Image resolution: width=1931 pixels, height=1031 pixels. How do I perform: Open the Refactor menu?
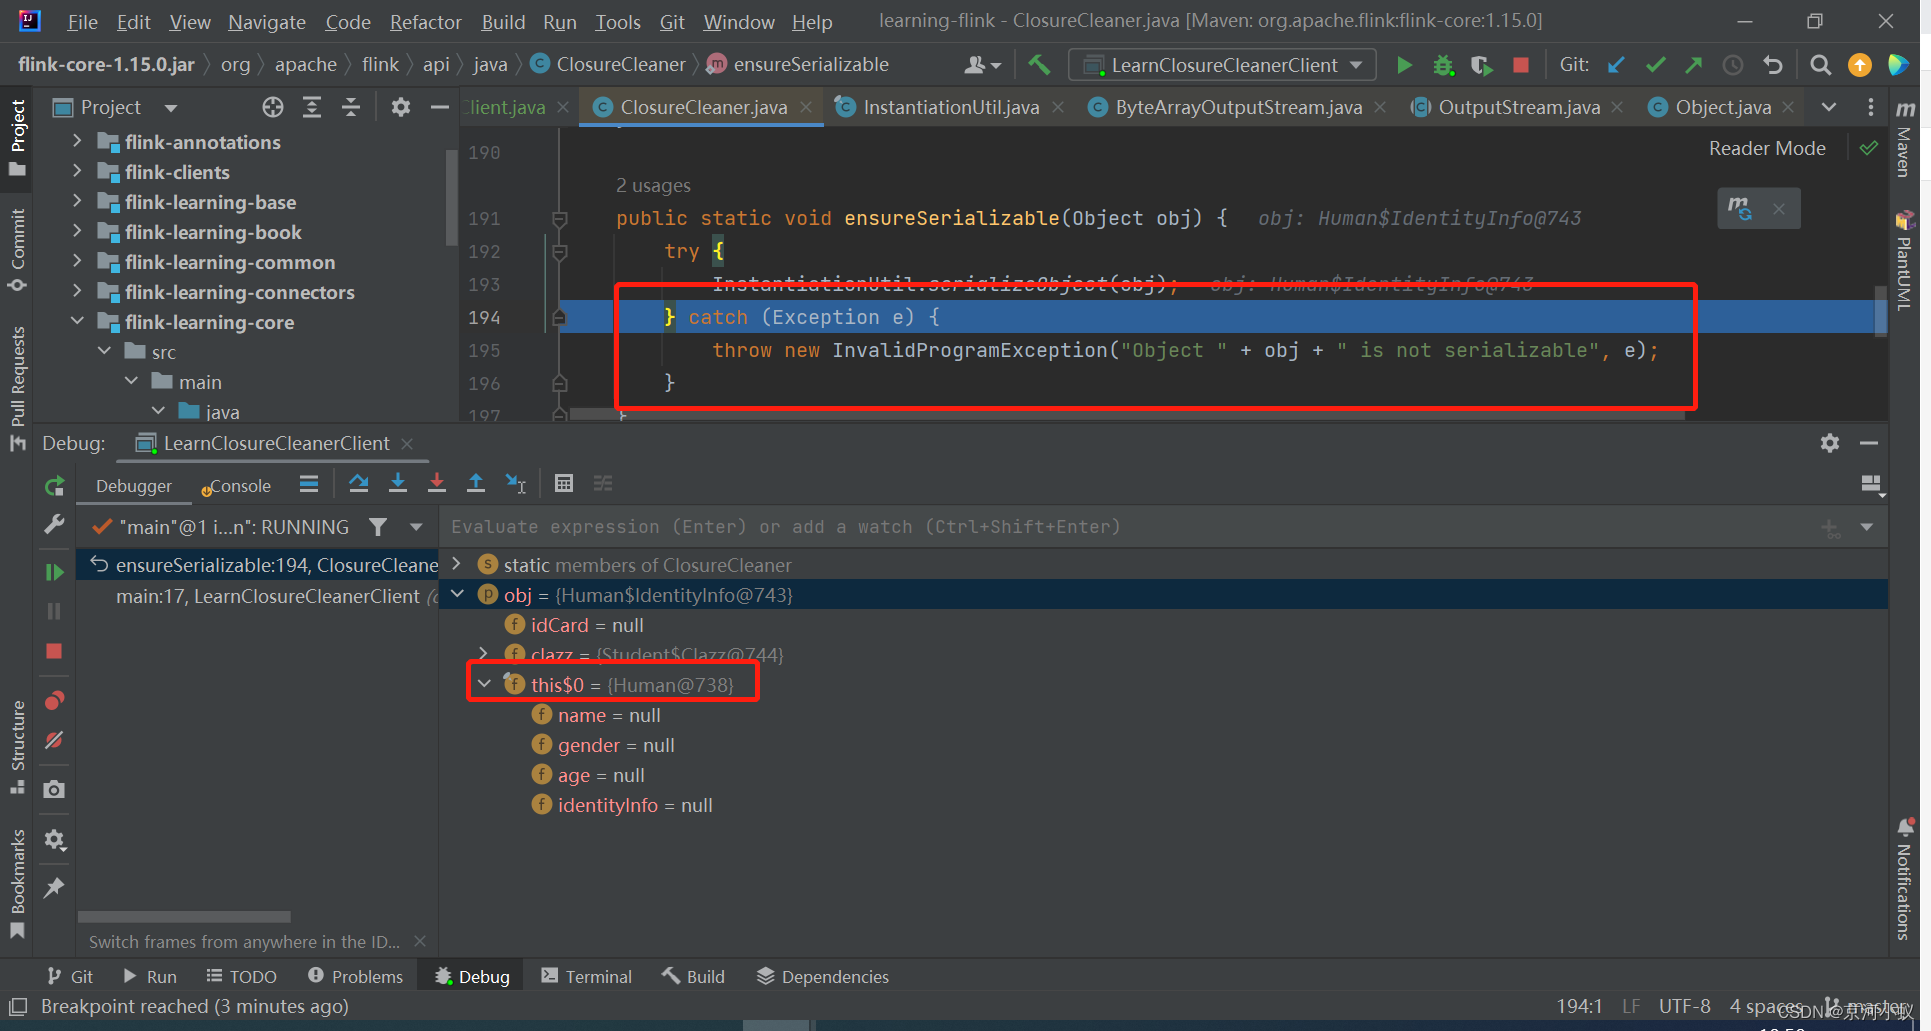coord(425,22)
